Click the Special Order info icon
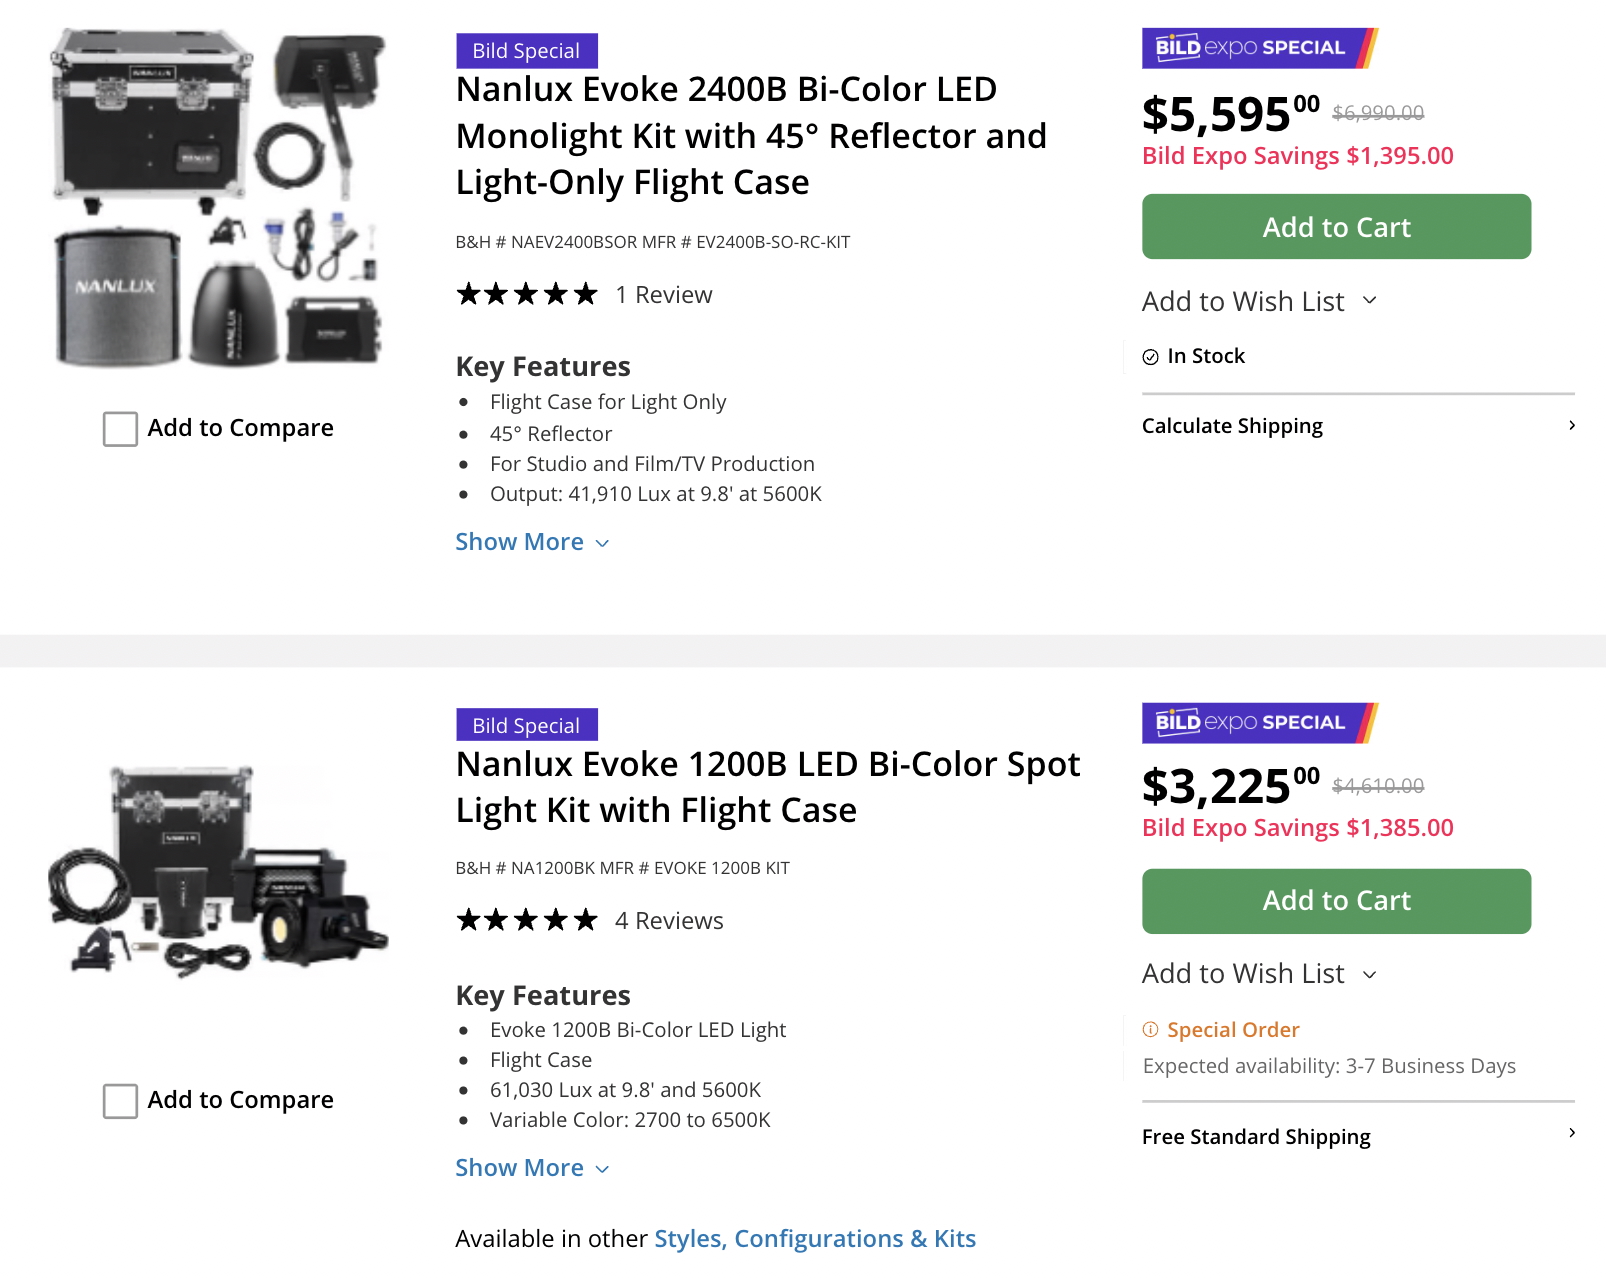 point(1151,1030)
